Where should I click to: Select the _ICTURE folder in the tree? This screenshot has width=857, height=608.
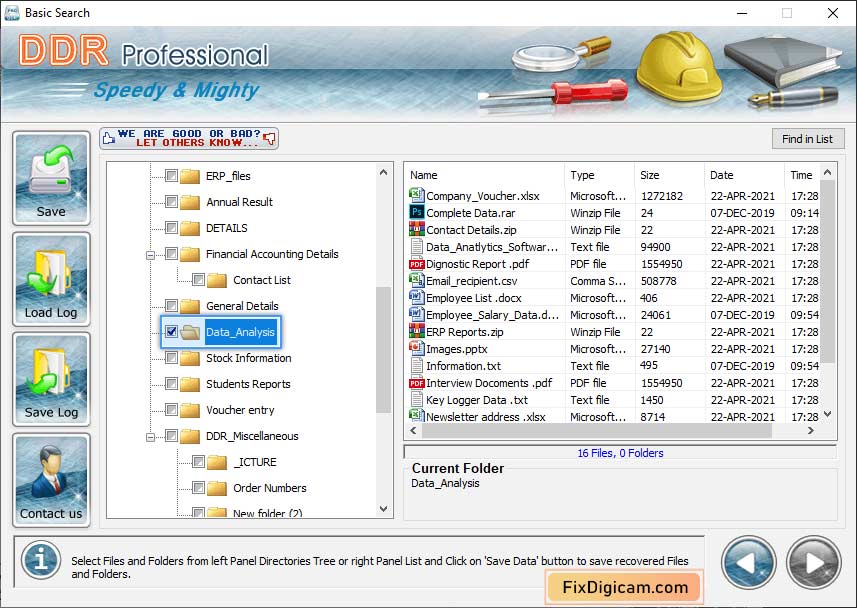click(255, 462)
